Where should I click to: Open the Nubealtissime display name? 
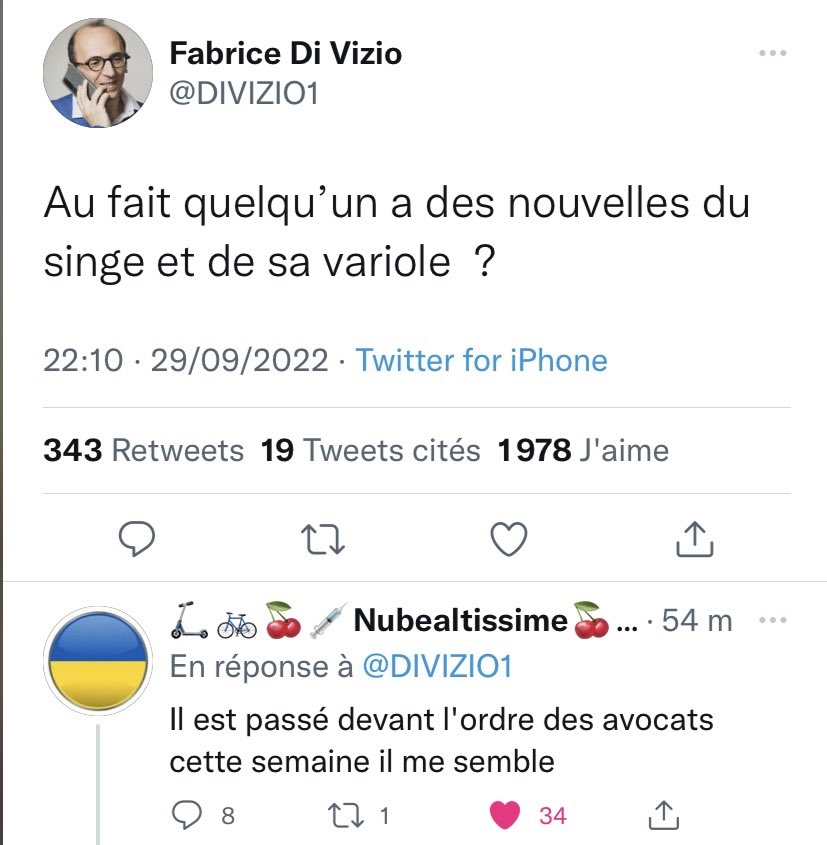(460, 620)
